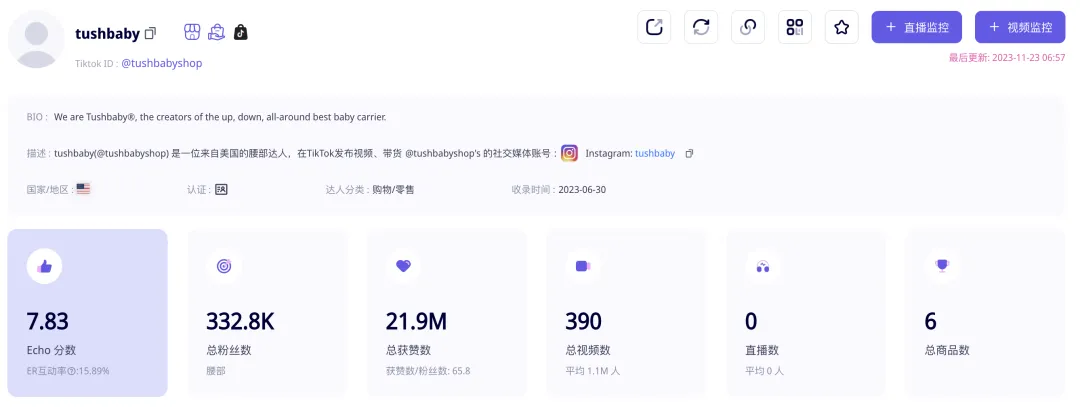
Task: Click 获赞数/粉丝数: 65.8 text
Action: [428, 371]
